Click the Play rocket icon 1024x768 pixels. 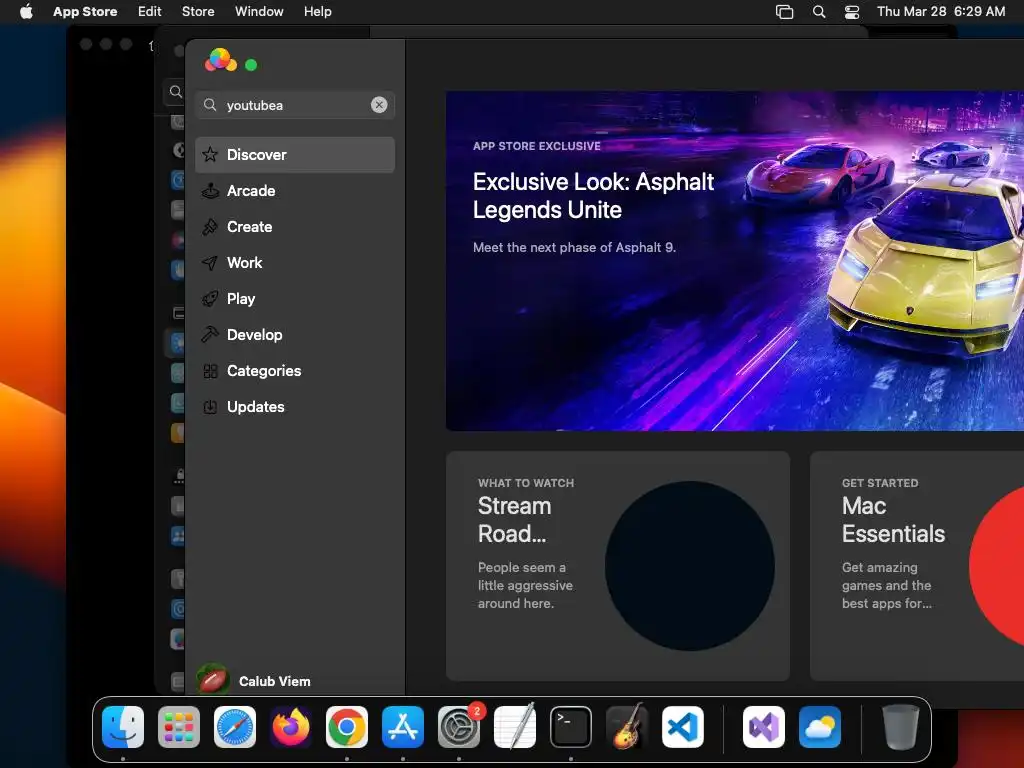[x=210, y=298]
